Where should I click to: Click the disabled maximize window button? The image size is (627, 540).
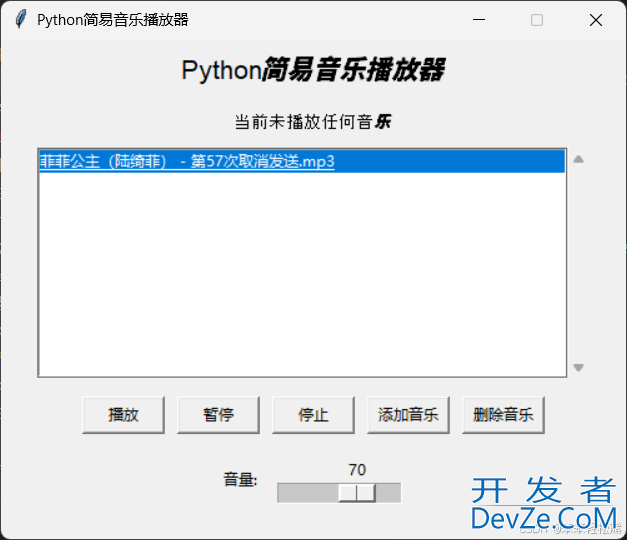[537, 20]
